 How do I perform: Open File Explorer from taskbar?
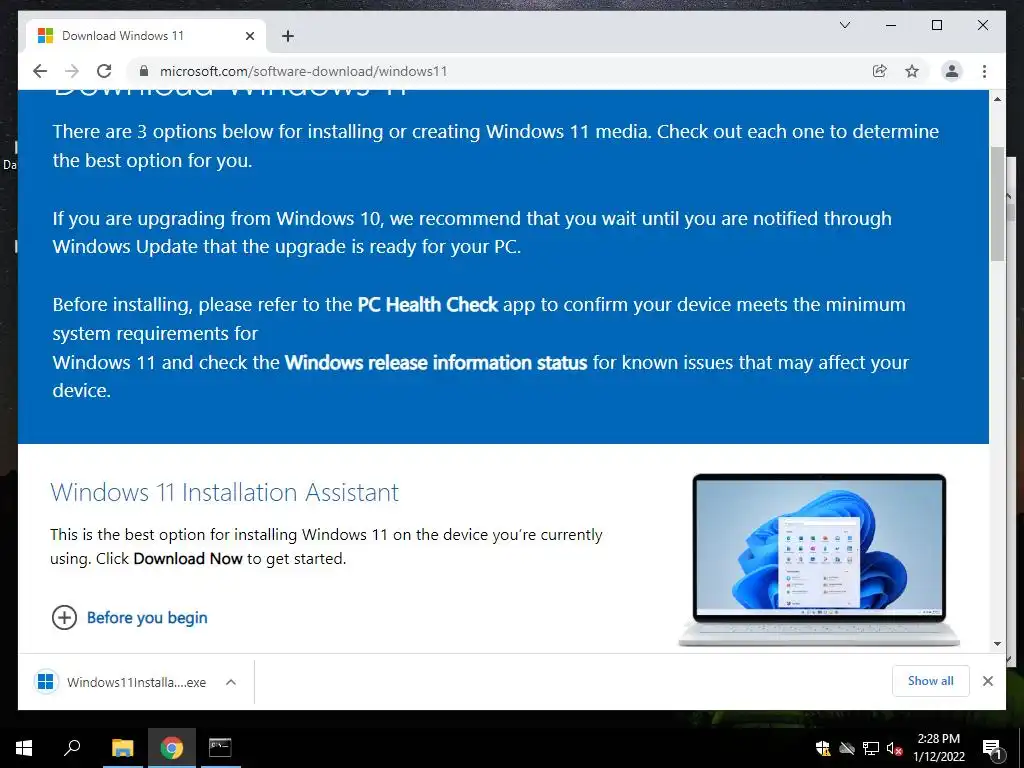coord(122,748)
